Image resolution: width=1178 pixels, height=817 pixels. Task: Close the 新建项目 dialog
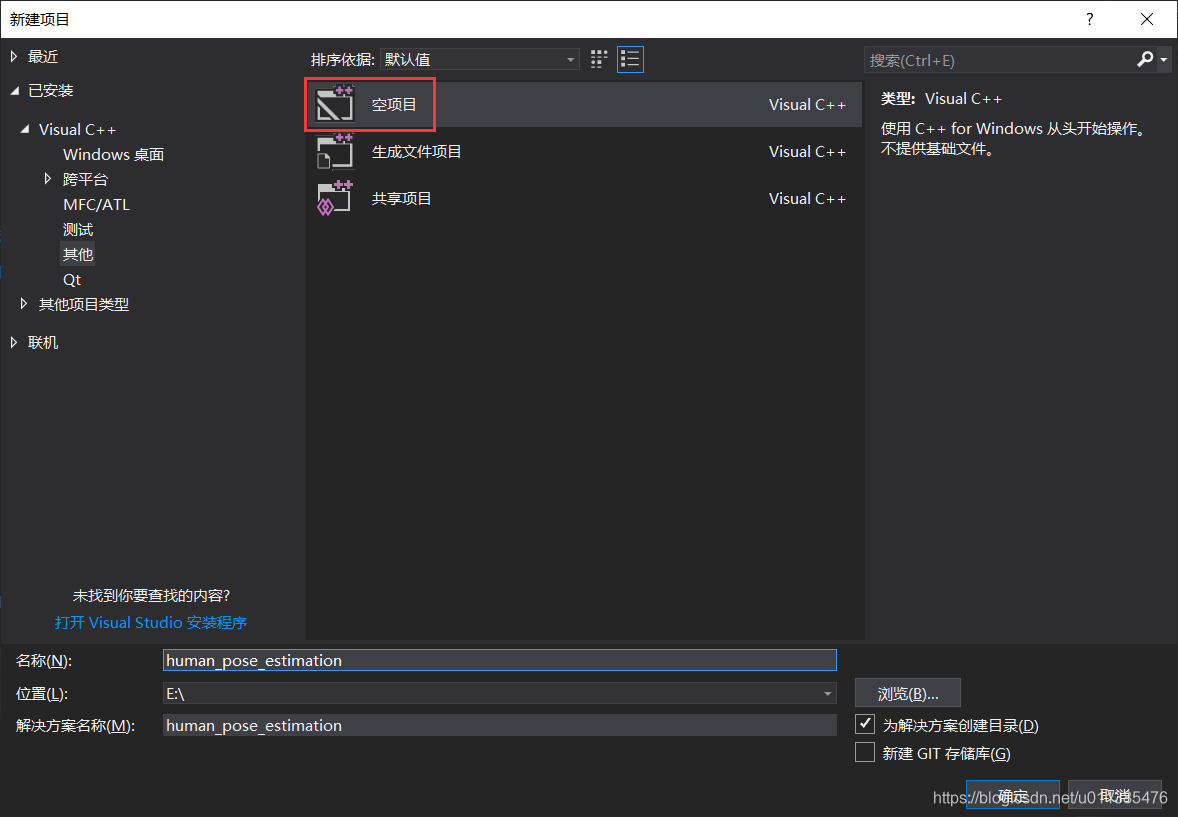(1146, 19)
